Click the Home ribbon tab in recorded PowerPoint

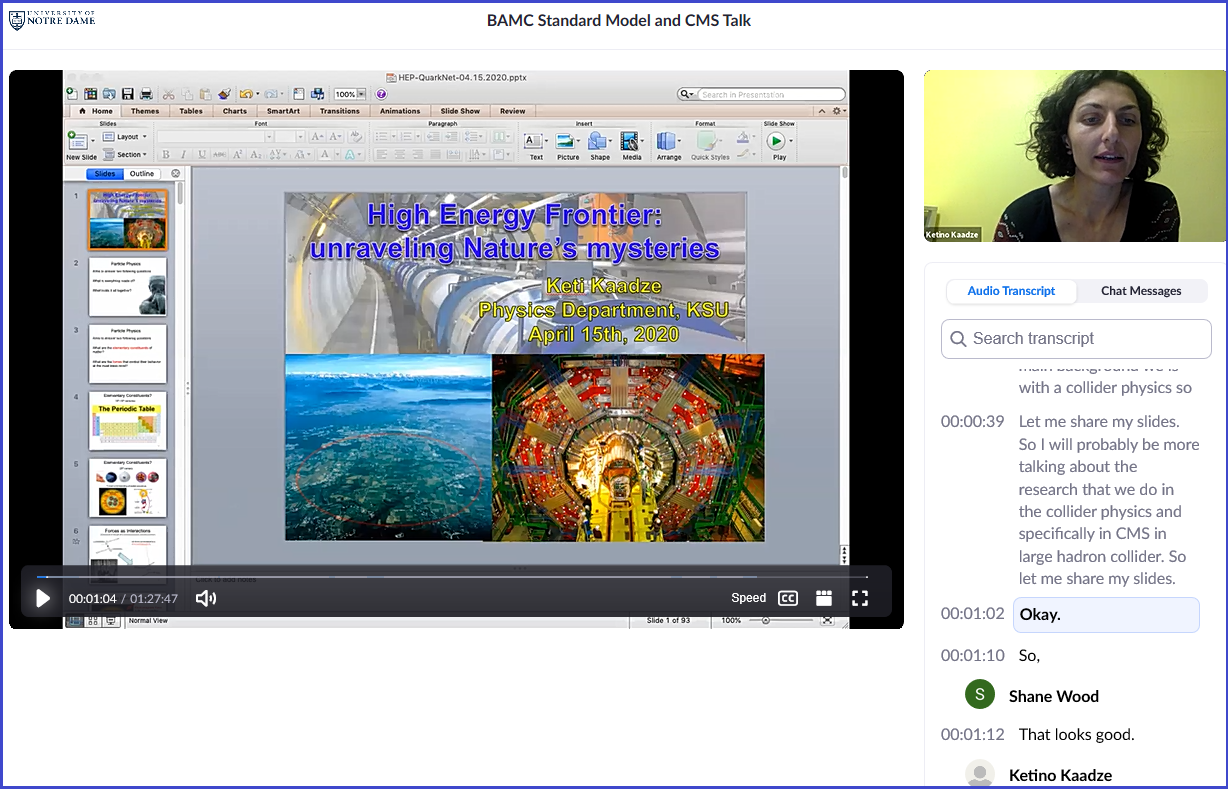pyautogui.click(x=96, y=111)
